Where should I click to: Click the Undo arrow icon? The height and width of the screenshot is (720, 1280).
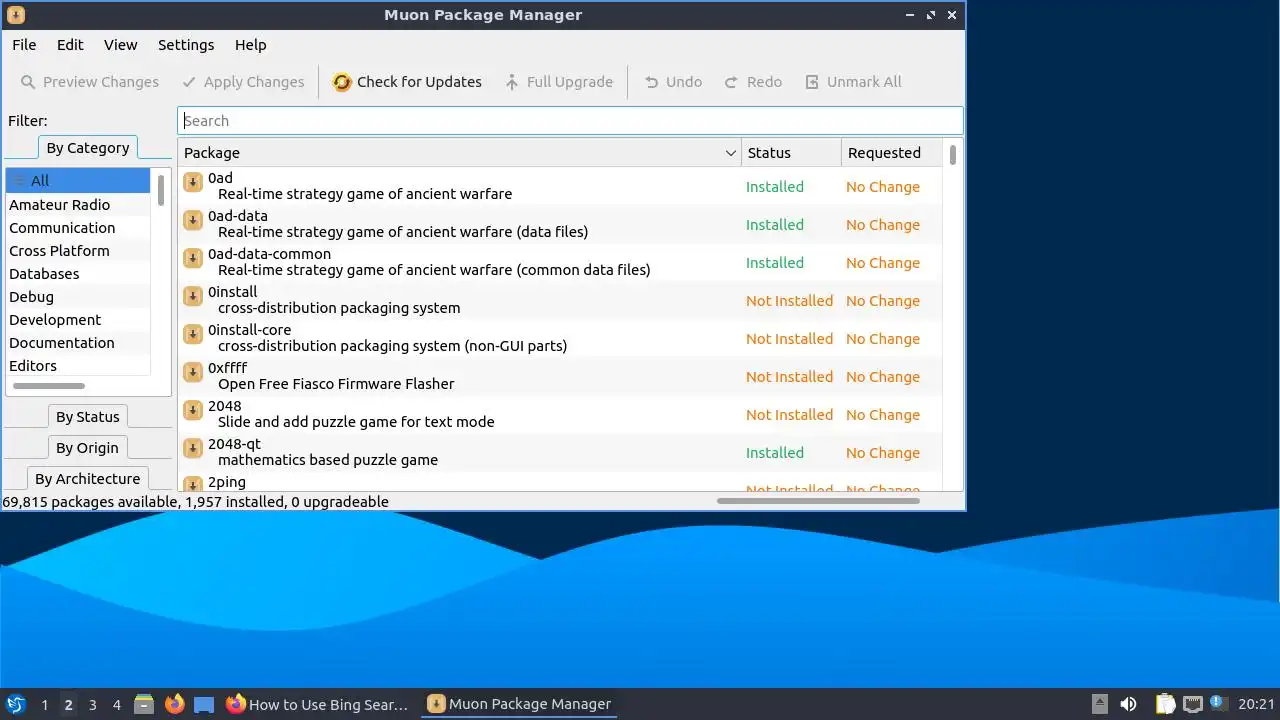(651, 82)
